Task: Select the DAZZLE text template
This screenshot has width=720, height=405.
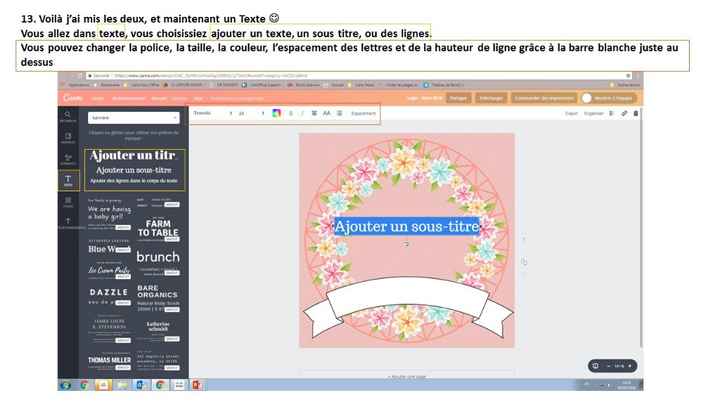Action: coord(109,296)
